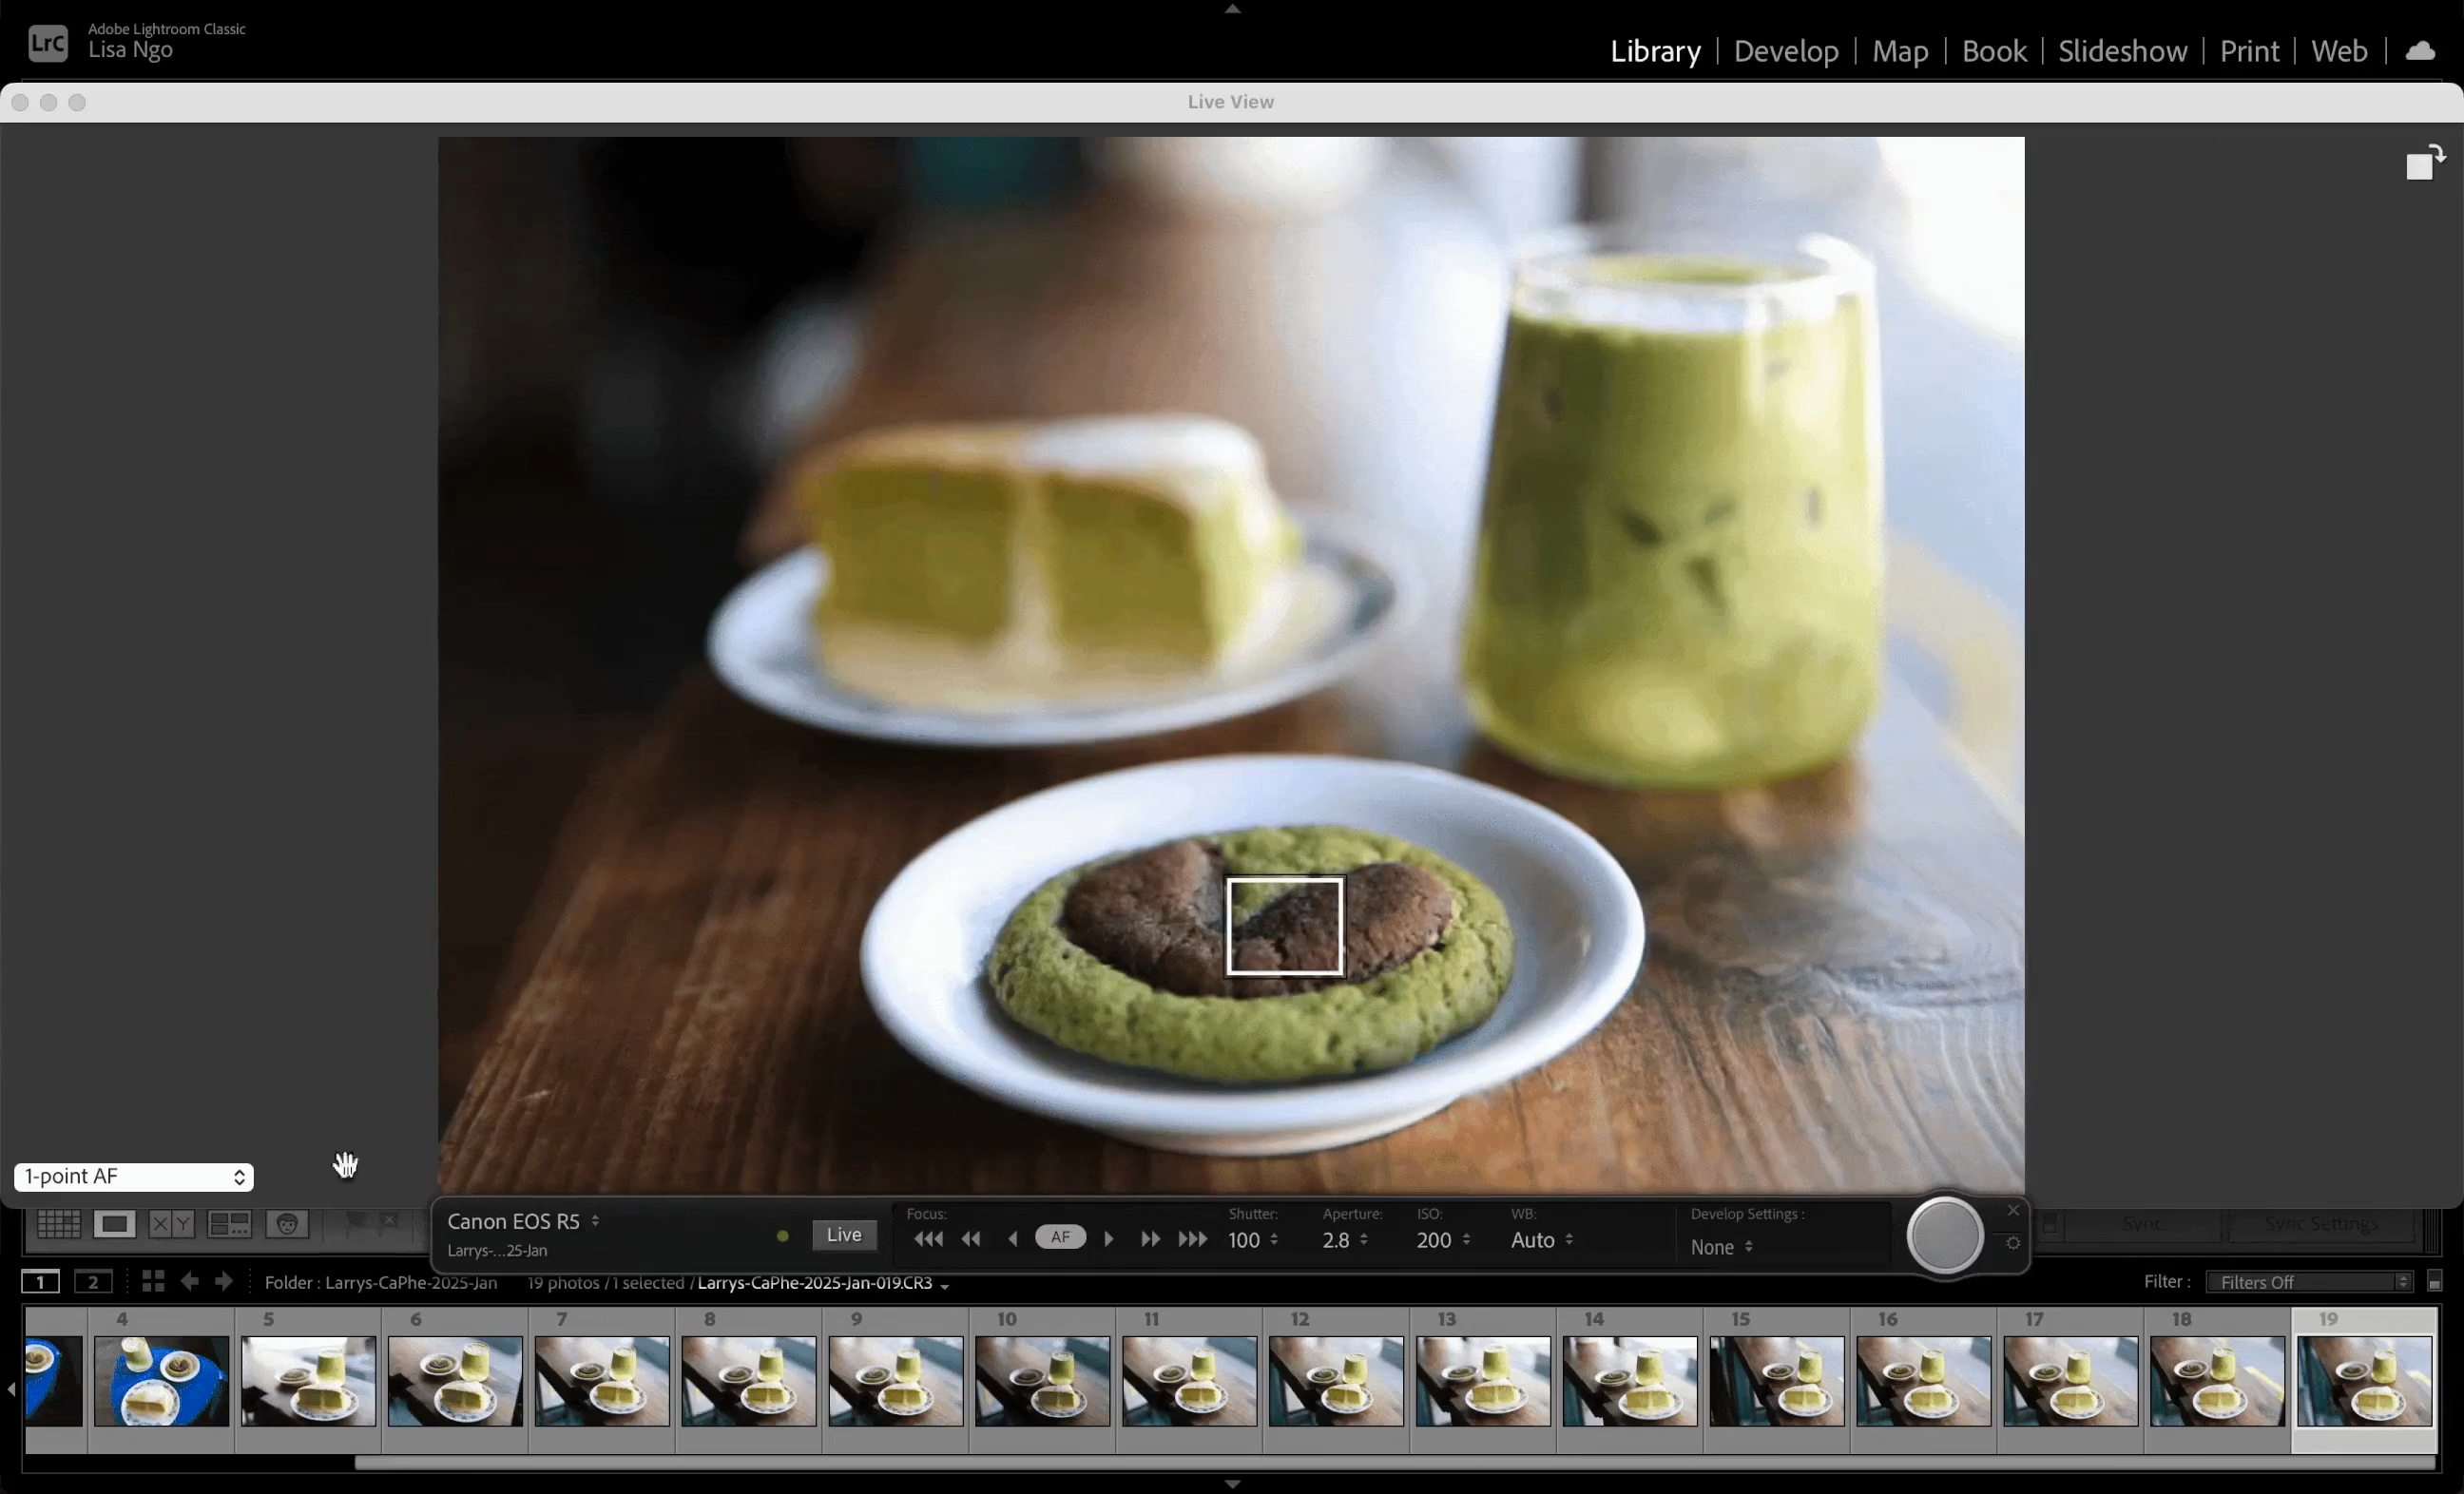
Task: Open People face view icon
Action: click(287, 1224)
